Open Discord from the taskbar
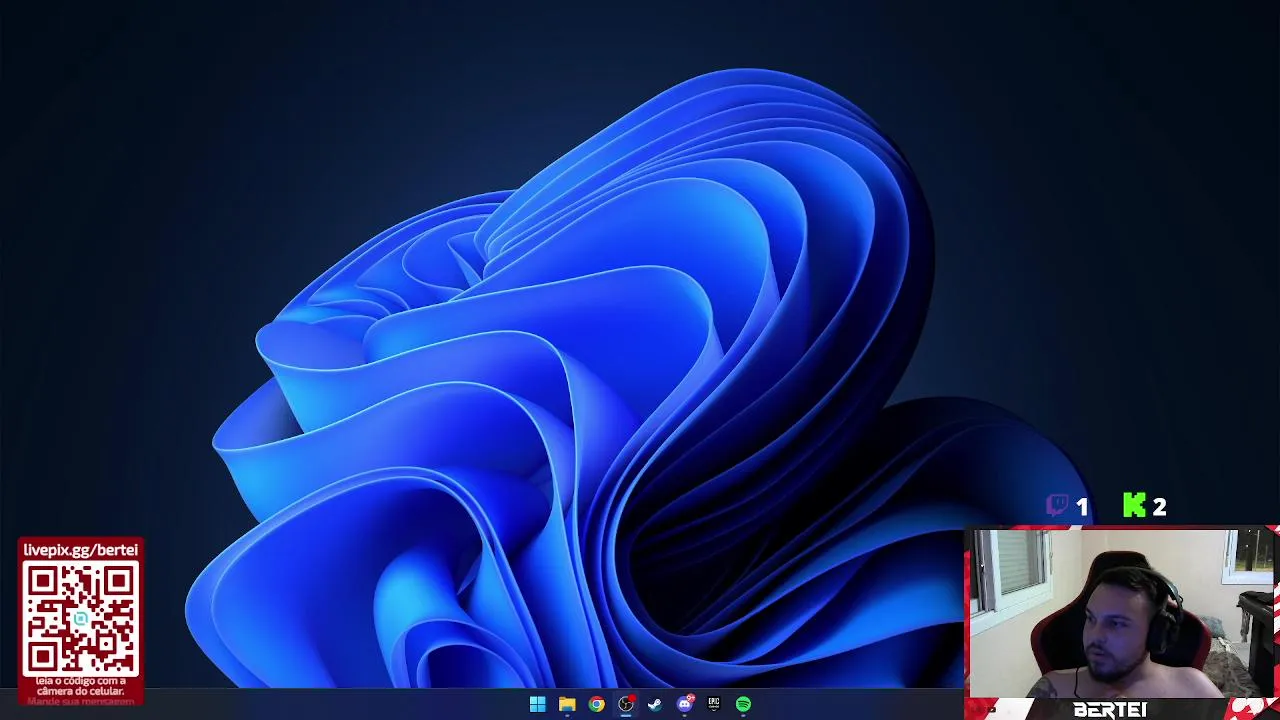 [685, 704]
